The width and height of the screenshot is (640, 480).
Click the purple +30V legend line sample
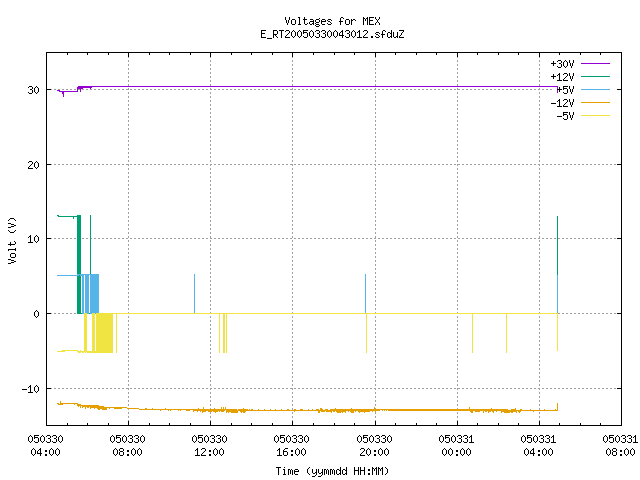[595, 64]
